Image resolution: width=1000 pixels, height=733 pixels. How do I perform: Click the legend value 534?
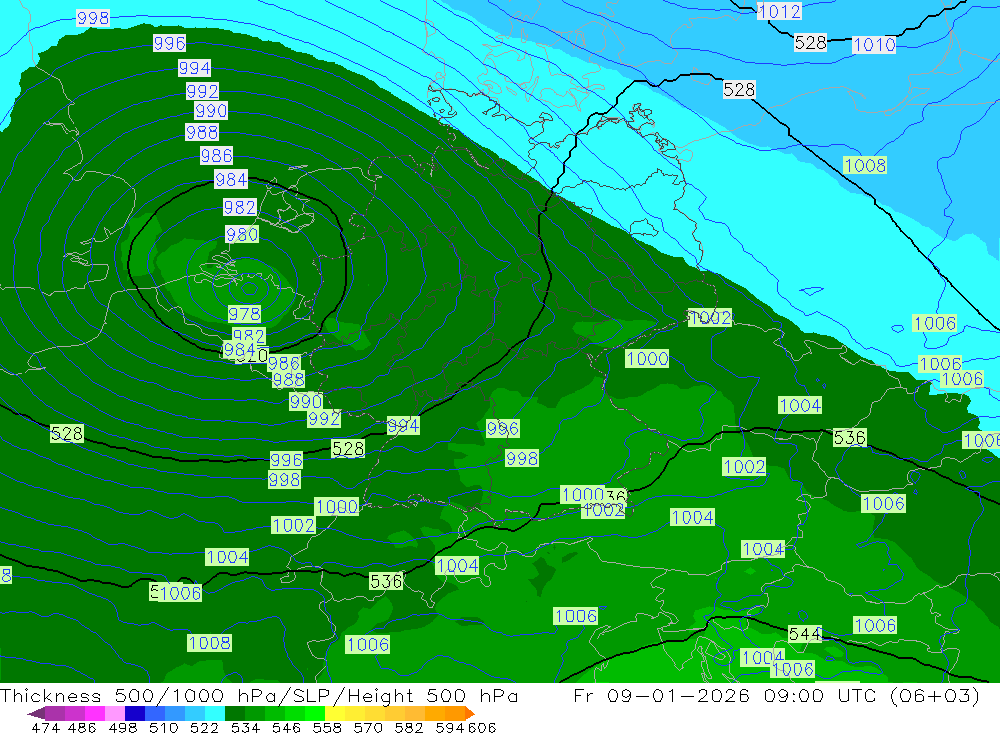[246, 727]
